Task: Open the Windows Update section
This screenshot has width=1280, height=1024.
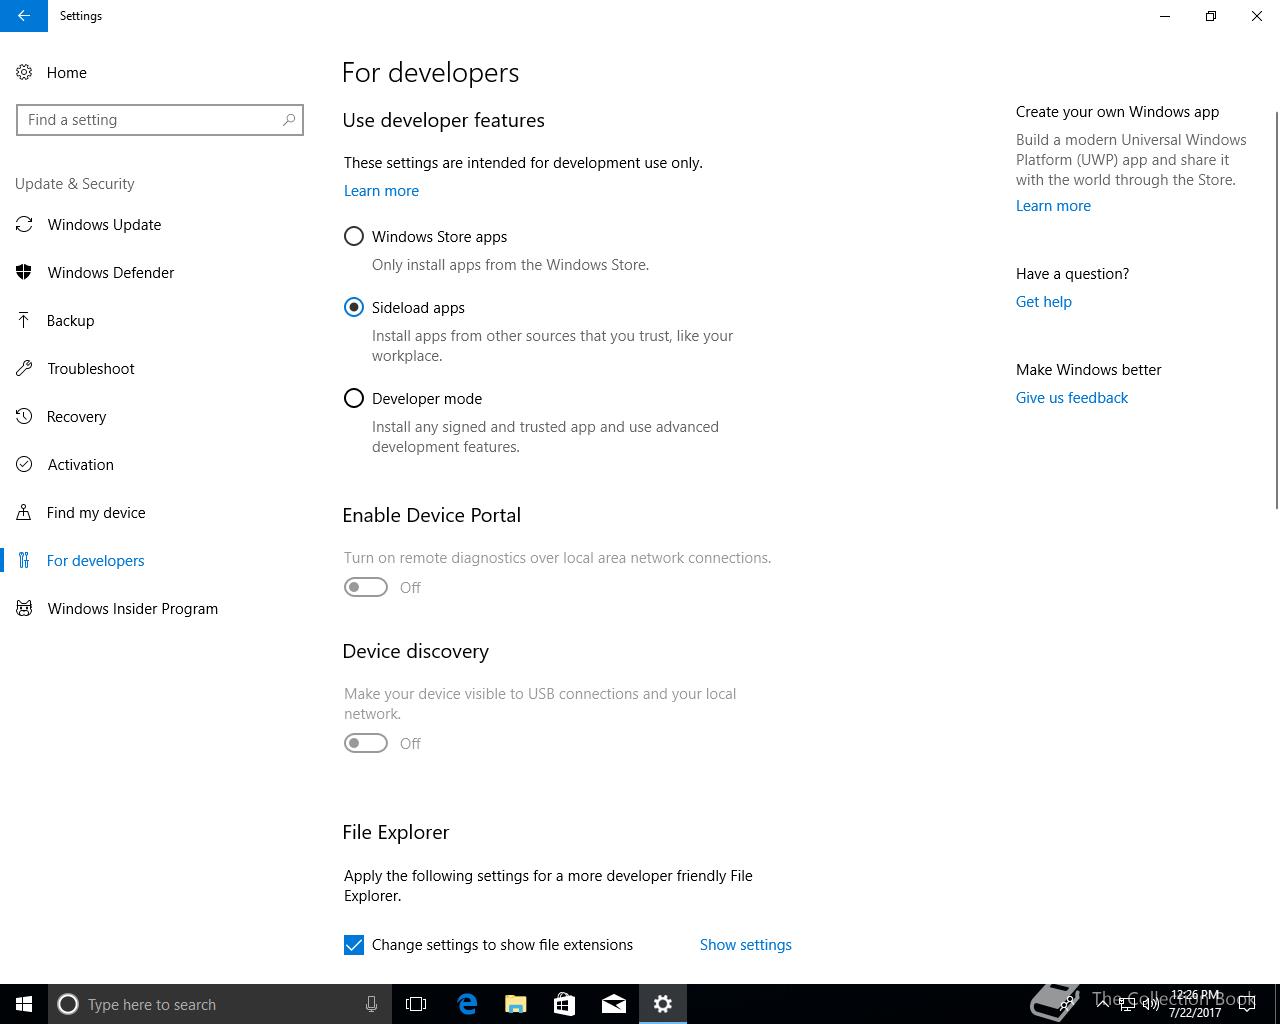Action: [104, 225]
